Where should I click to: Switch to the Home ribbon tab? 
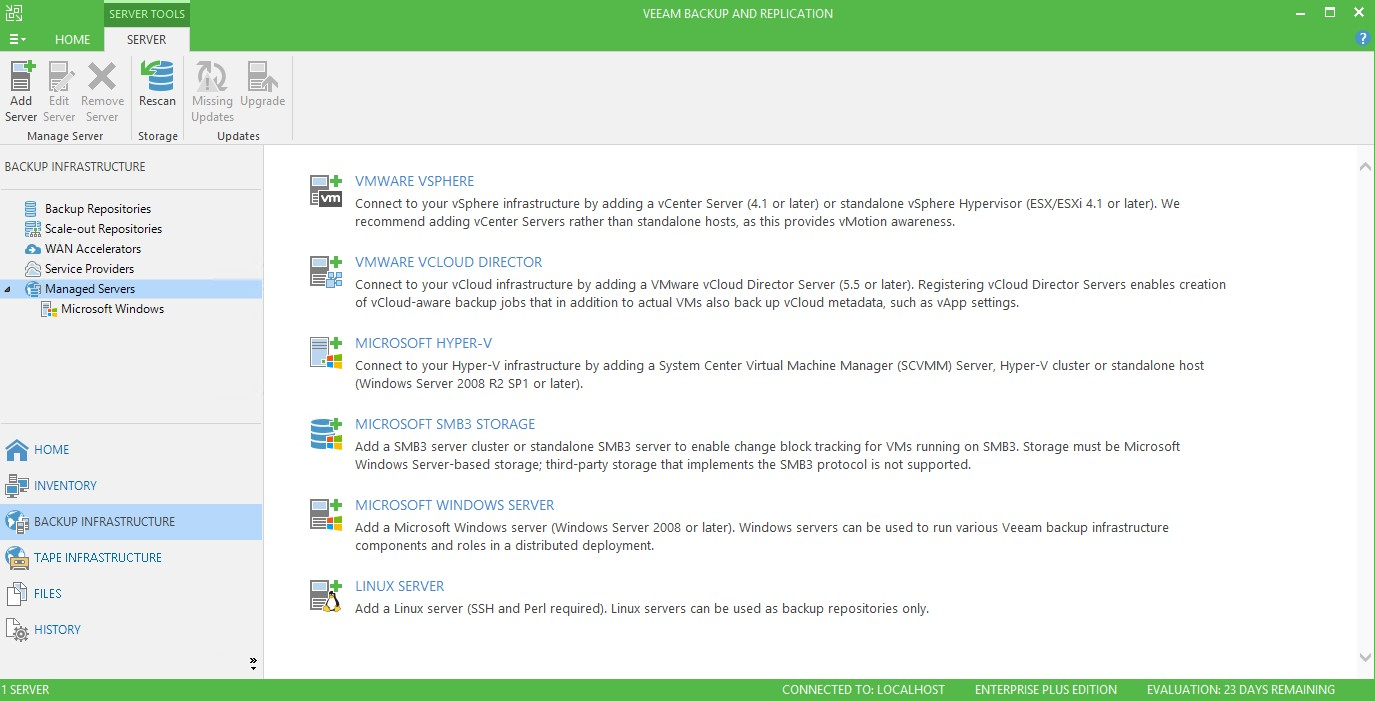coord(72,40)
